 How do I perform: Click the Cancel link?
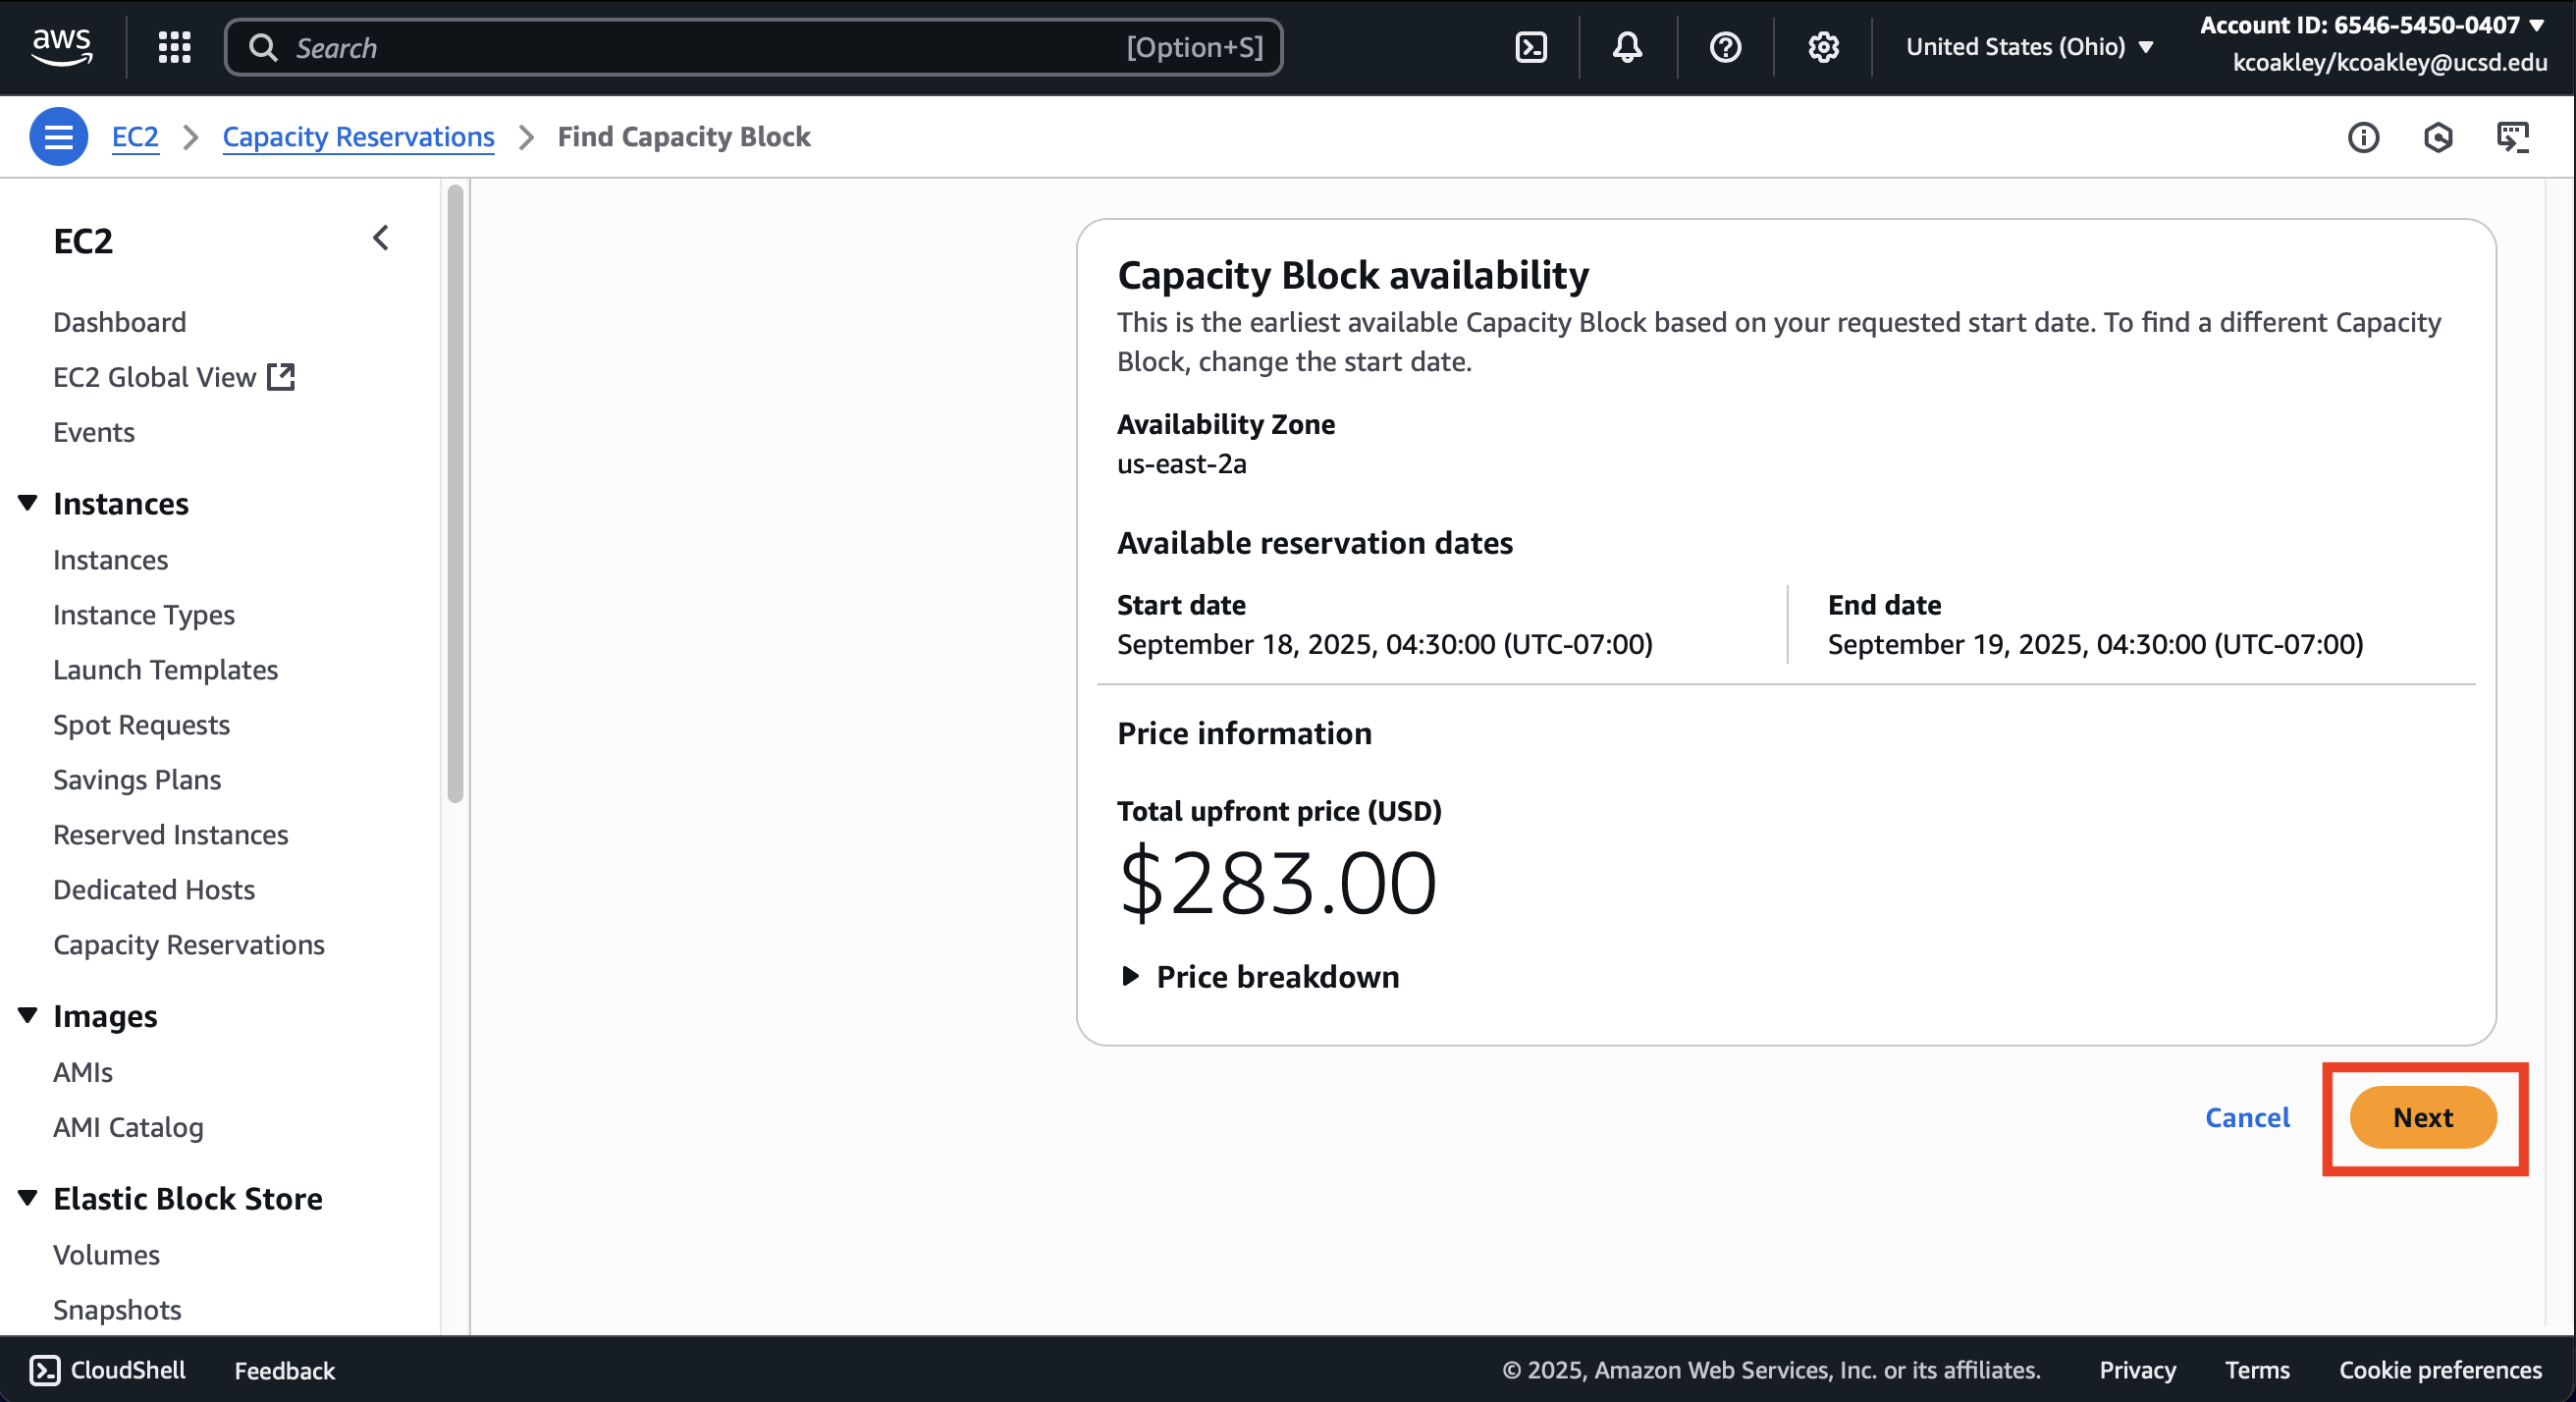tap(2247, 1118)
